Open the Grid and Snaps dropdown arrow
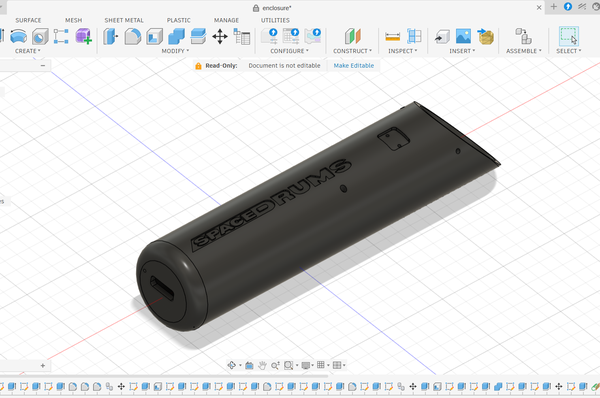This screenshot has width=600, height=398. pyautogui.click(x=328, y=365)
